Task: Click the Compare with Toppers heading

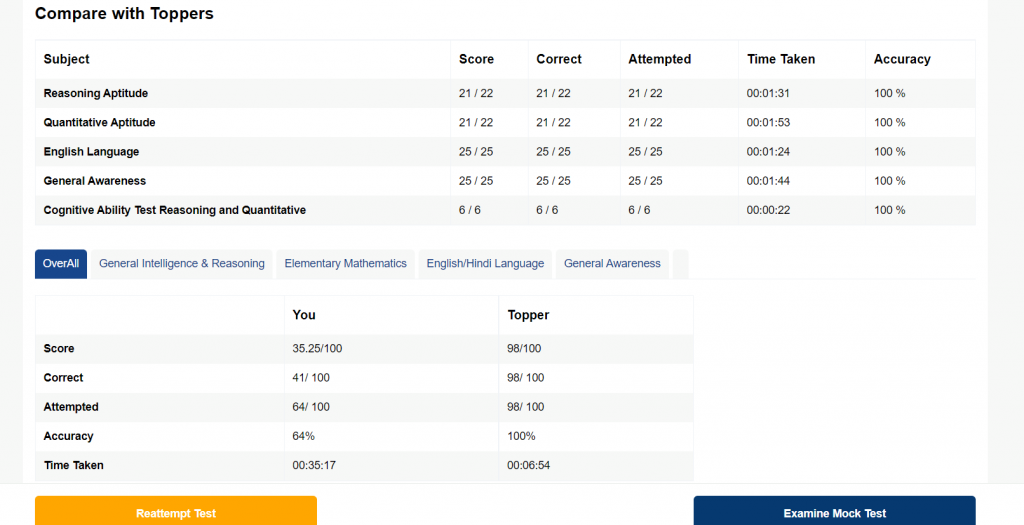Action: pos(124,13)
